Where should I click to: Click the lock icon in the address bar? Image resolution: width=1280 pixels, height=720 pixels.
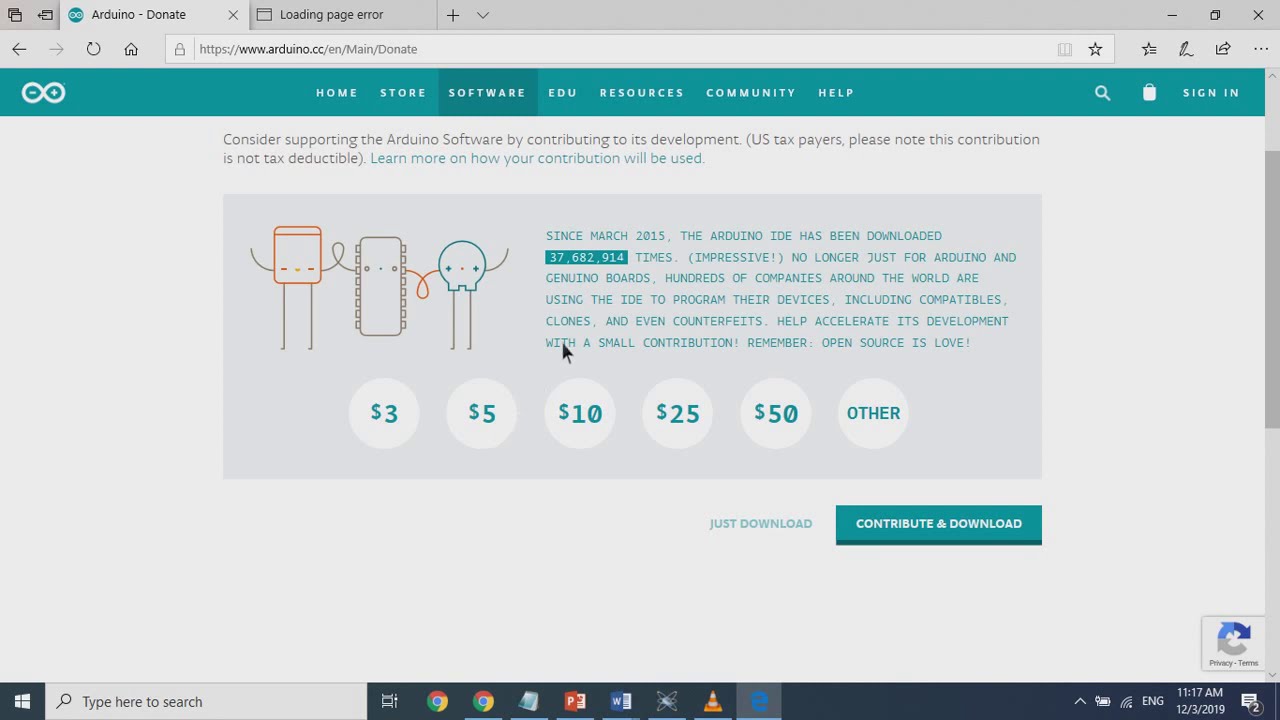click(x=180, y=49)
